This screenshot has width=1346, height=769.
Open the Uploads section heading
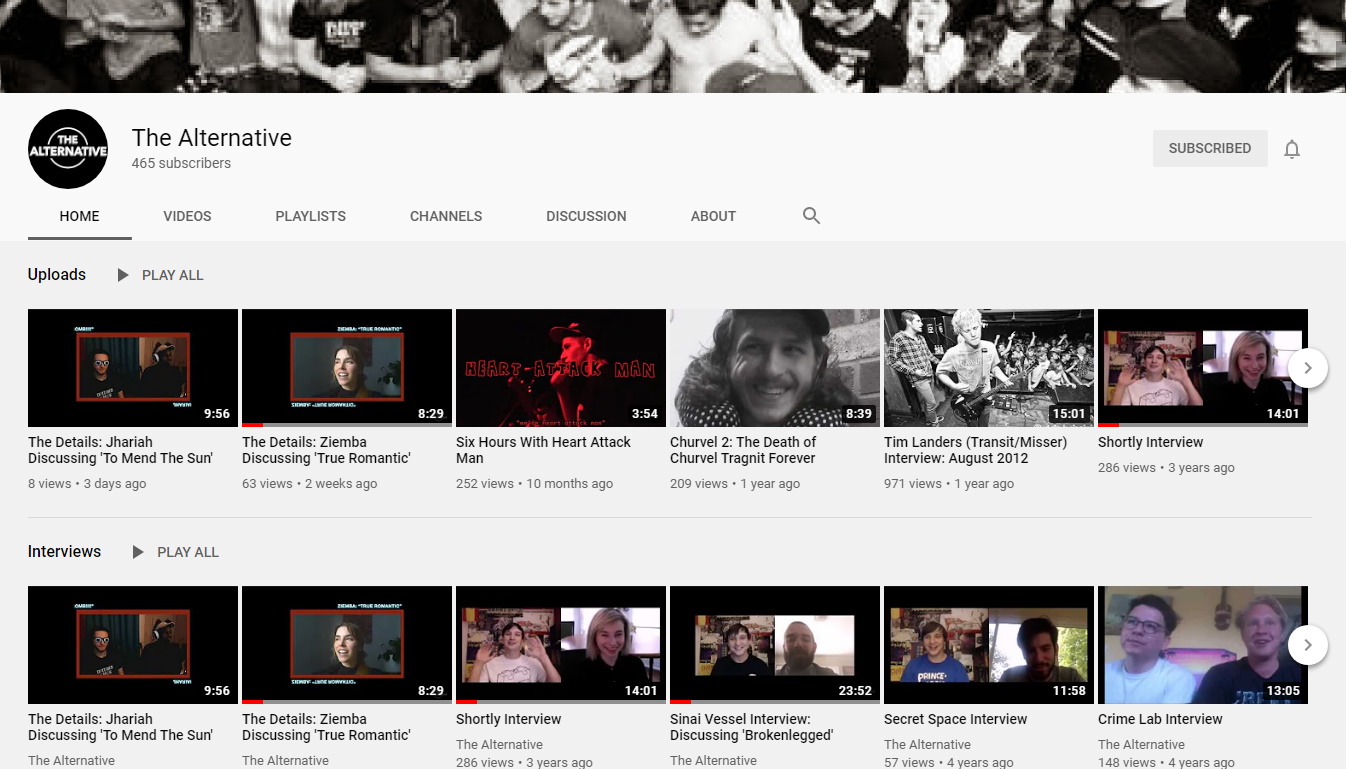57,274
